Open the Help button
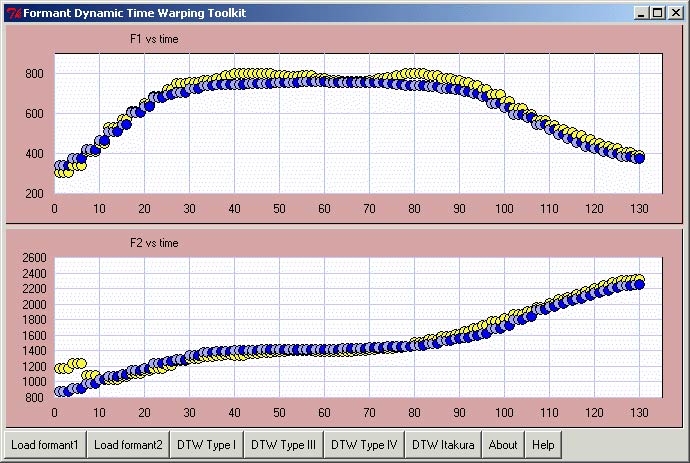The width and height of the screenshot is (690, 463). (543, 445)
